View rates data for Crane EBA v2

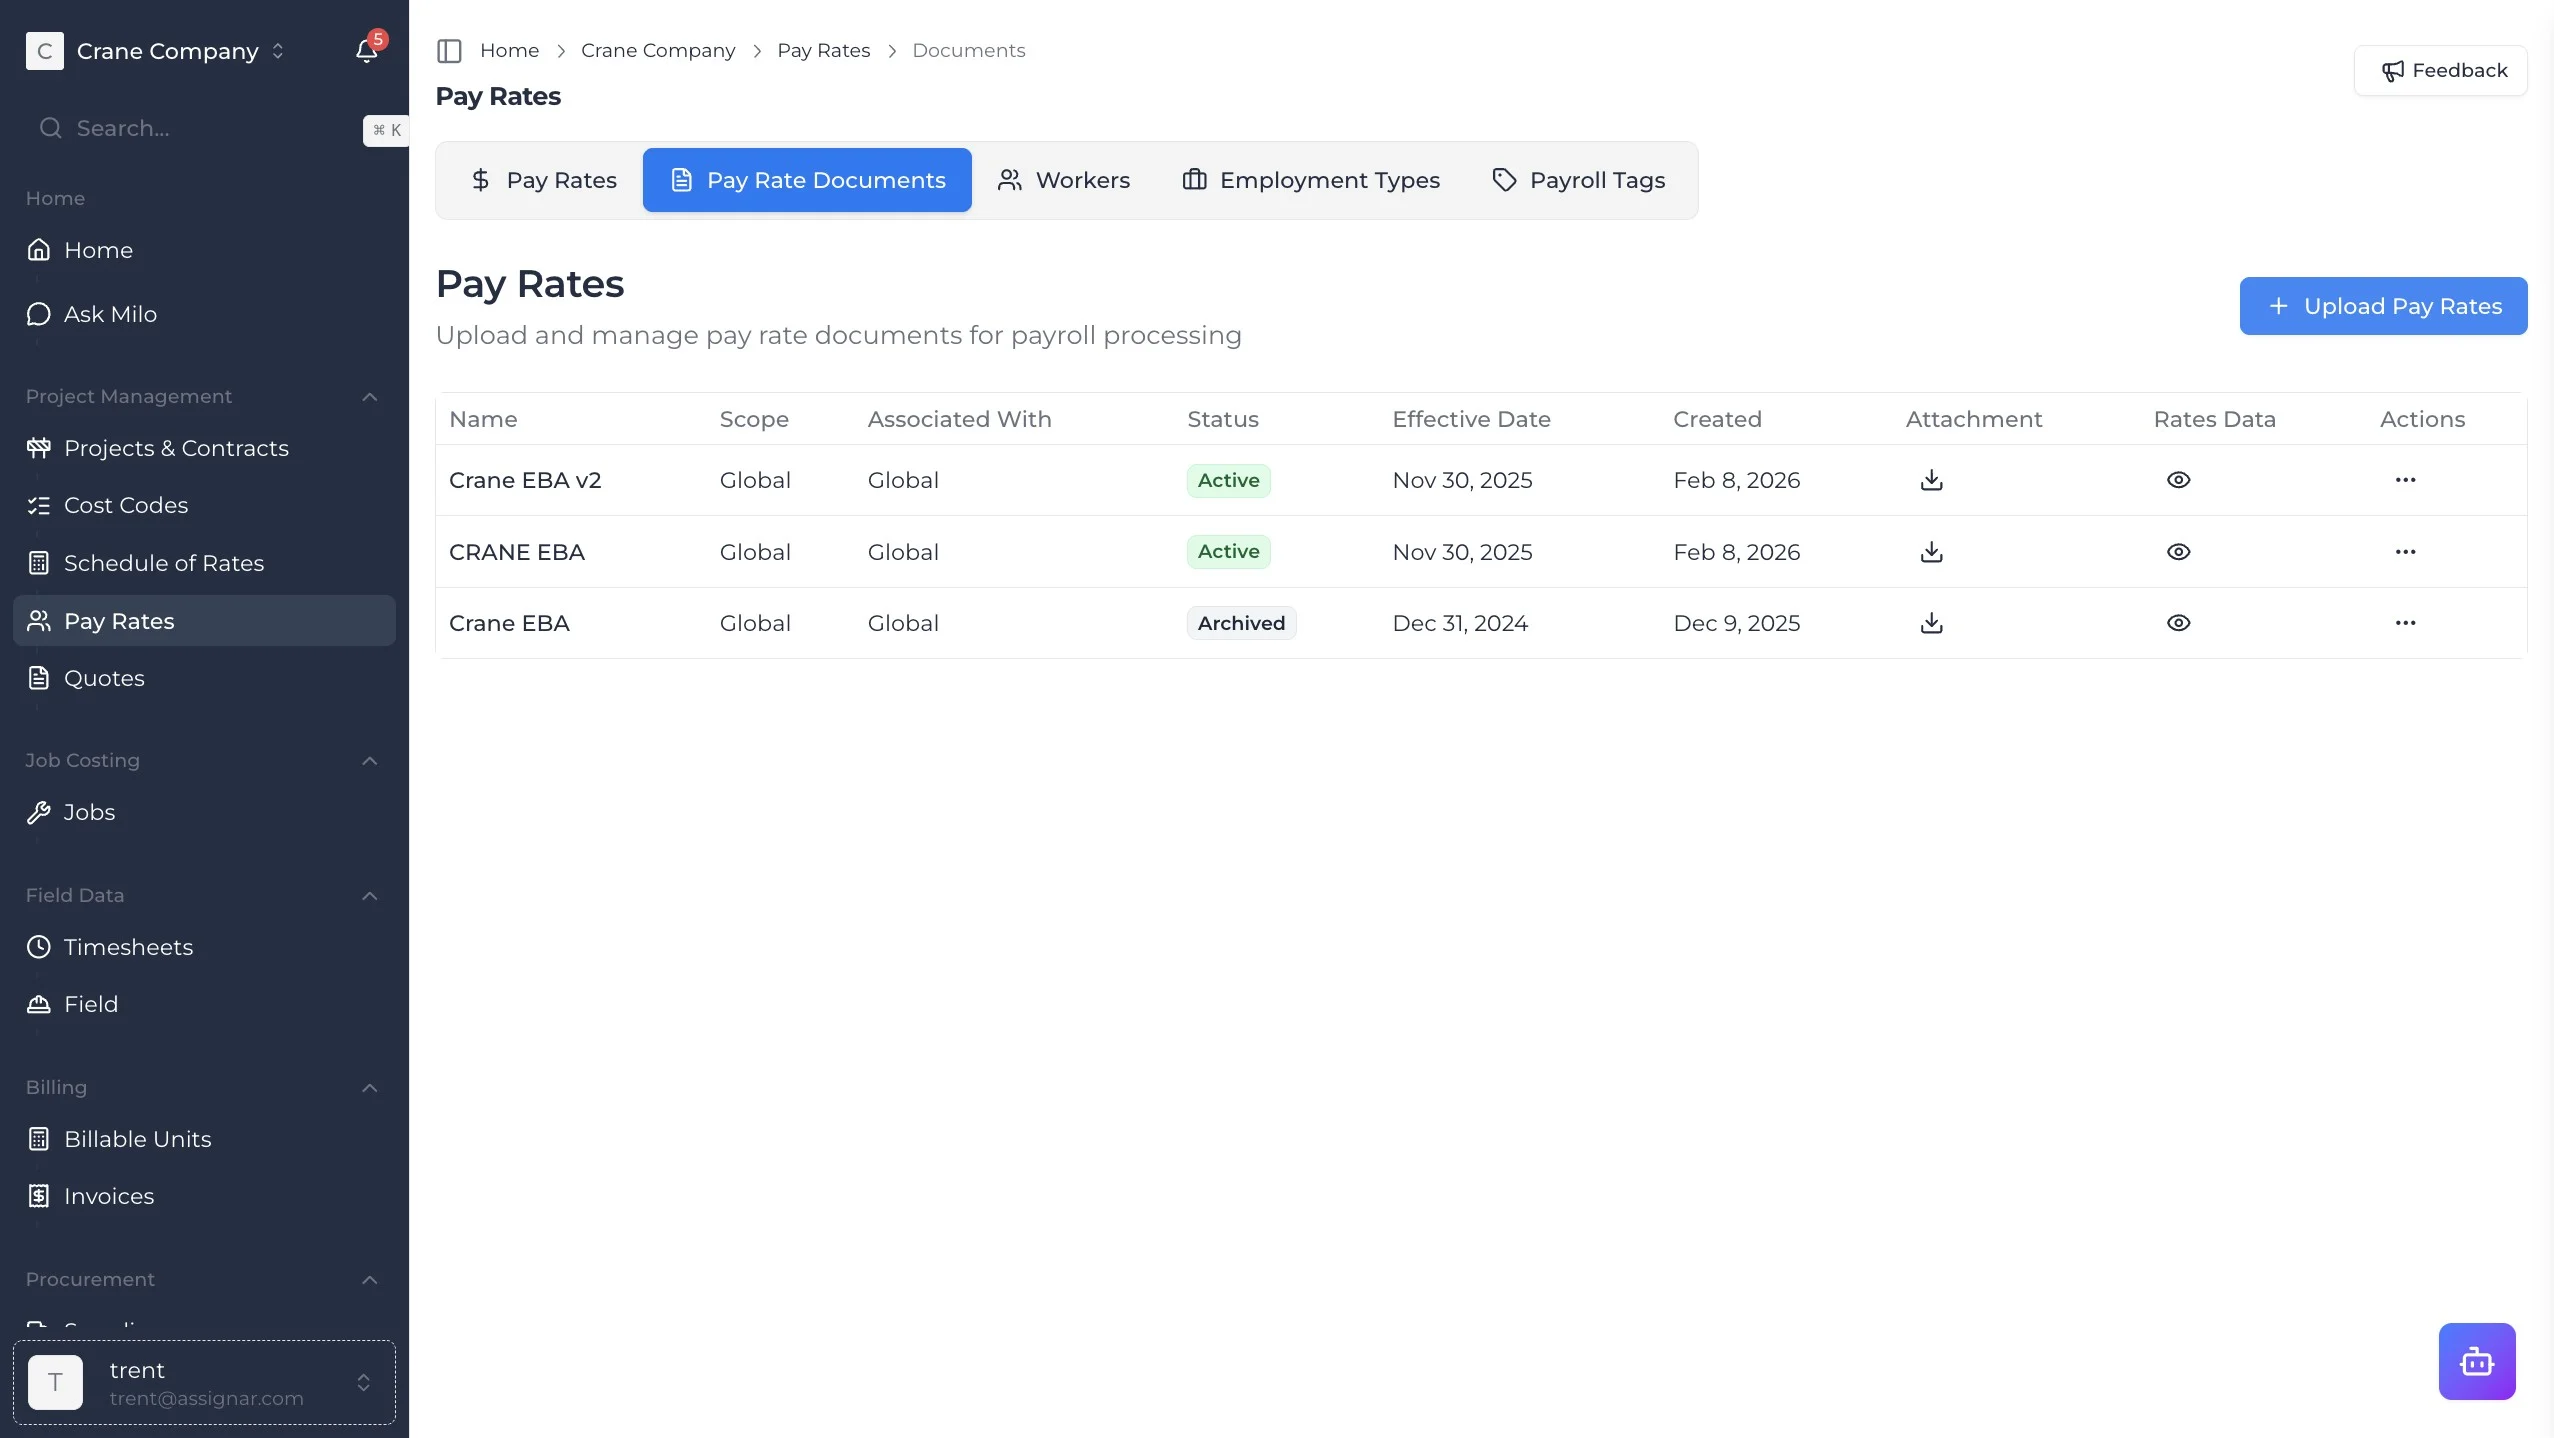point(2178,480)
